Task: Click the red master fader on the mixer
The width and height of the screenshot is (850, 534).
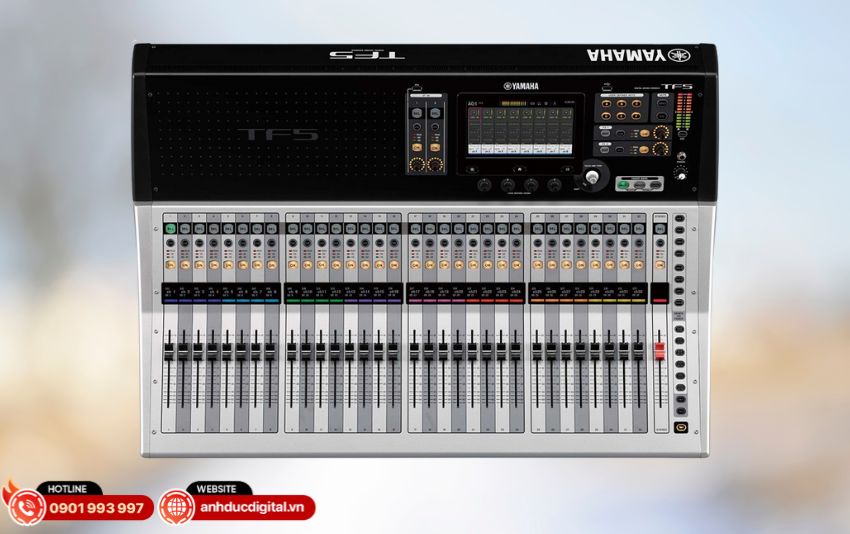Action: 660,351
